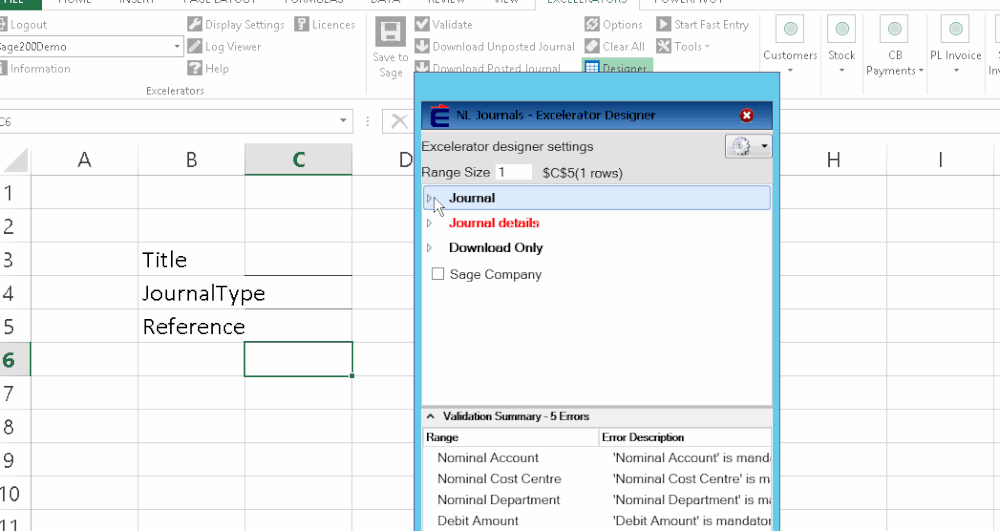Screen dimensions: 1000x531
Task: Open the Tools menu dropdown
Action: coord(683,47)
